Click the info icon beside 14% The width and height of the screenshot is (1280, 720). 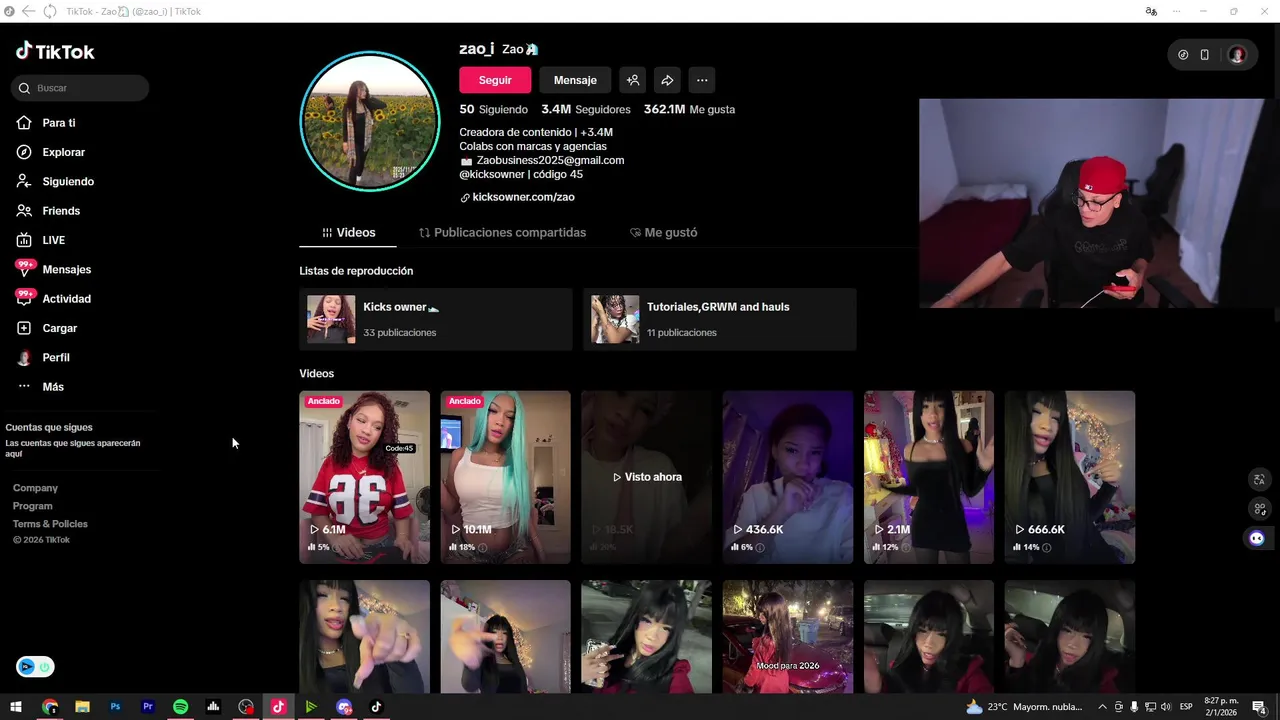(x=1046, y=548)
